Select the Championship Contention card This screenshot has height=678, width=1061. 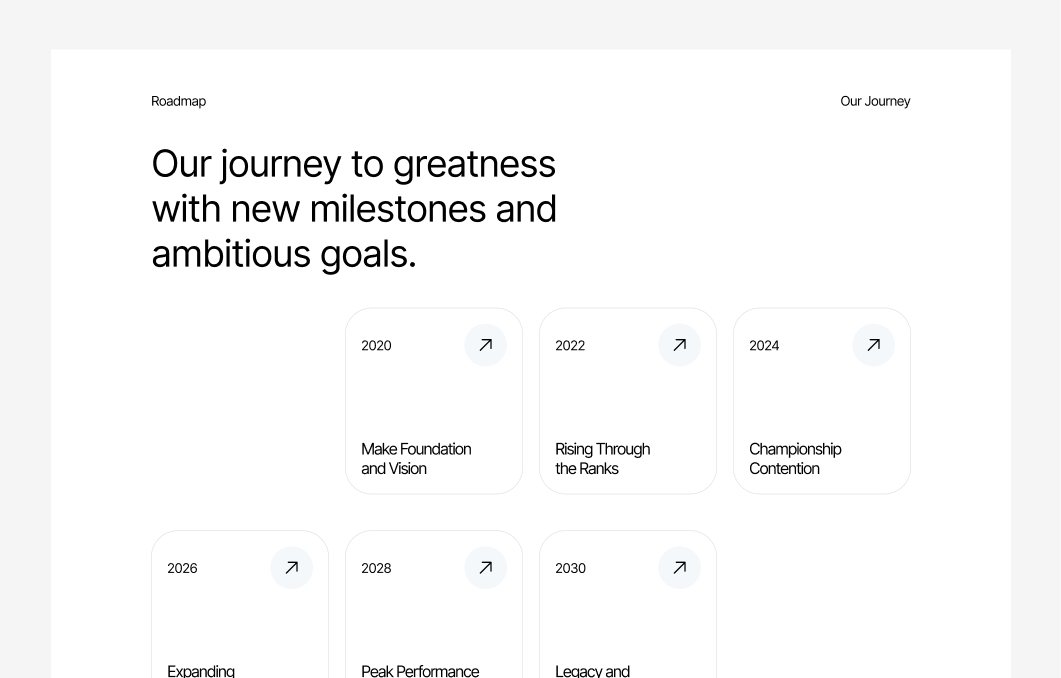tap(822, 400)
